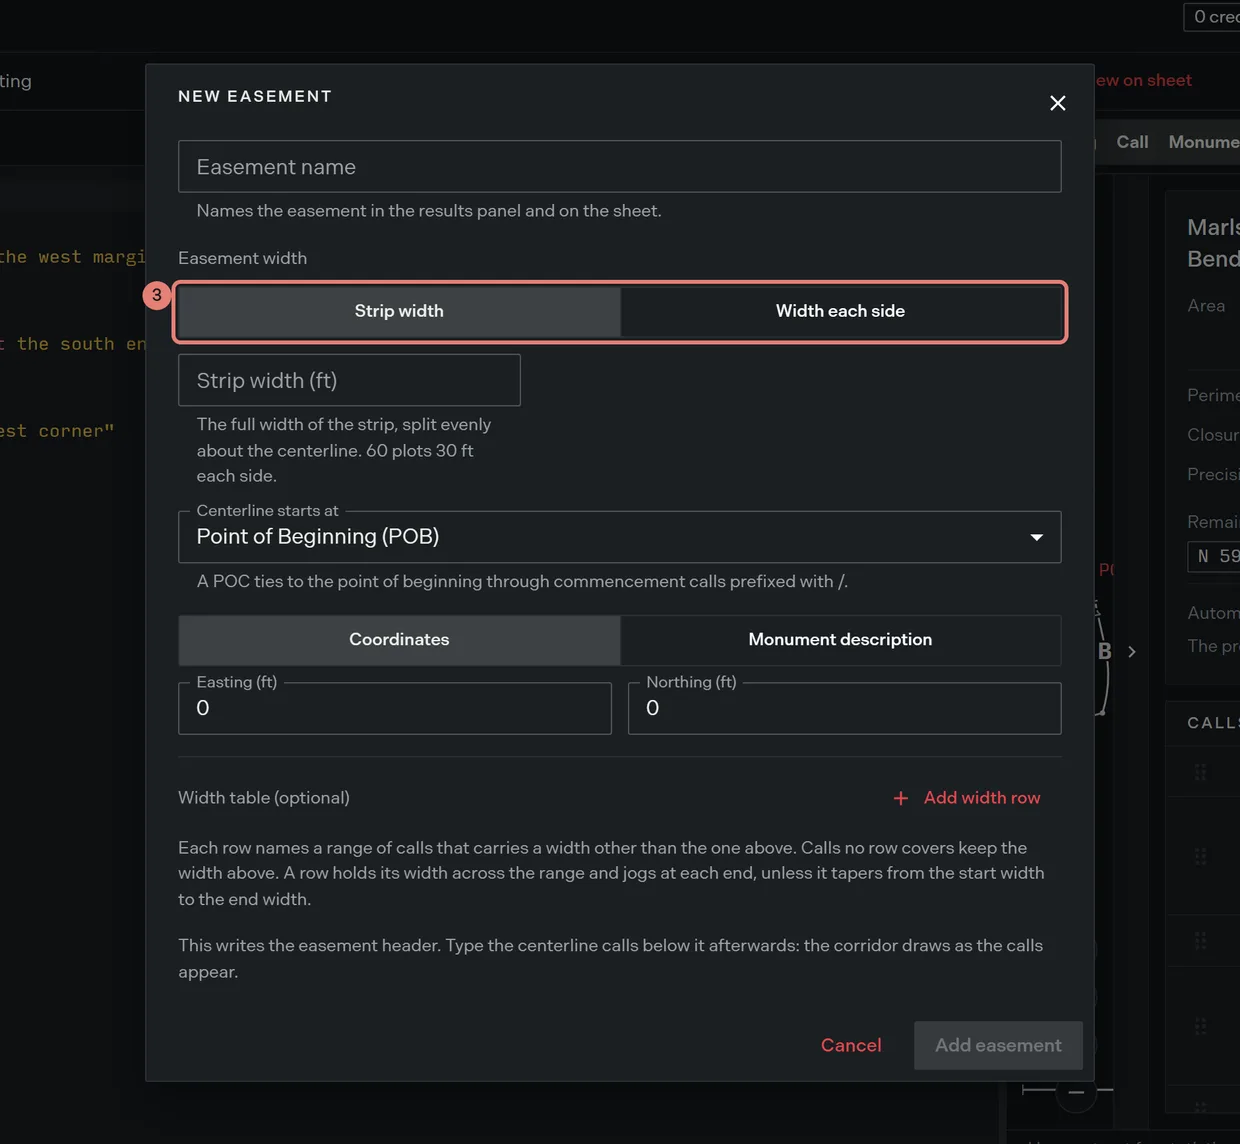This screenshot has width=1240, height=1144.
Task: Click the second drag handle in Calls list
Action: point(1201,856)
